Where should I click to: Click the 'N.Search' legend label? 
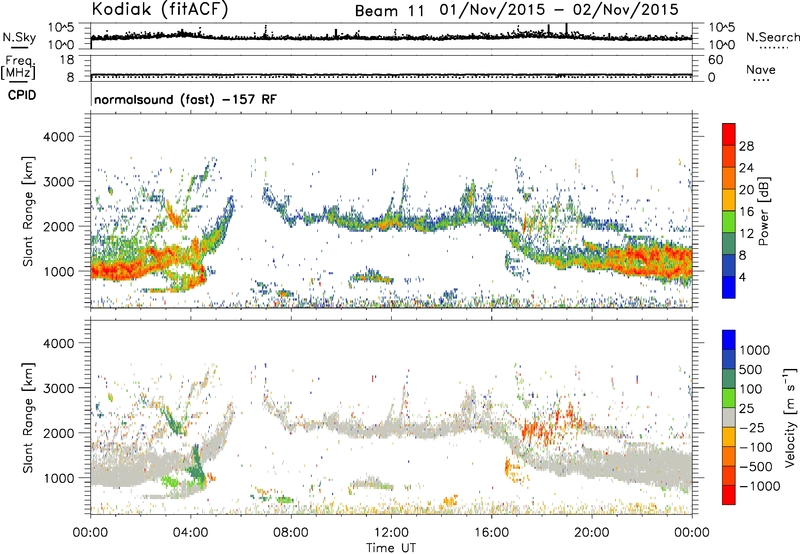(x=773, y=37)
